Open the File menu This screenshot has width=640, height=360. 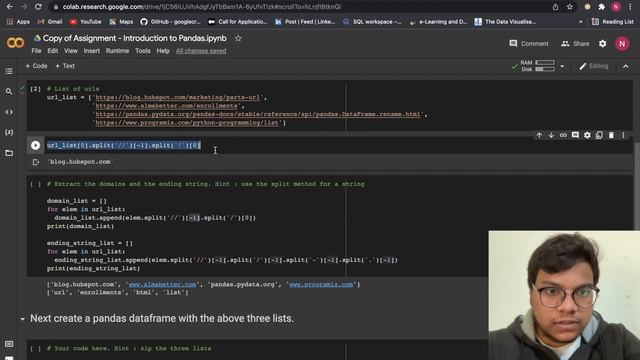click(x=36, y=51)
